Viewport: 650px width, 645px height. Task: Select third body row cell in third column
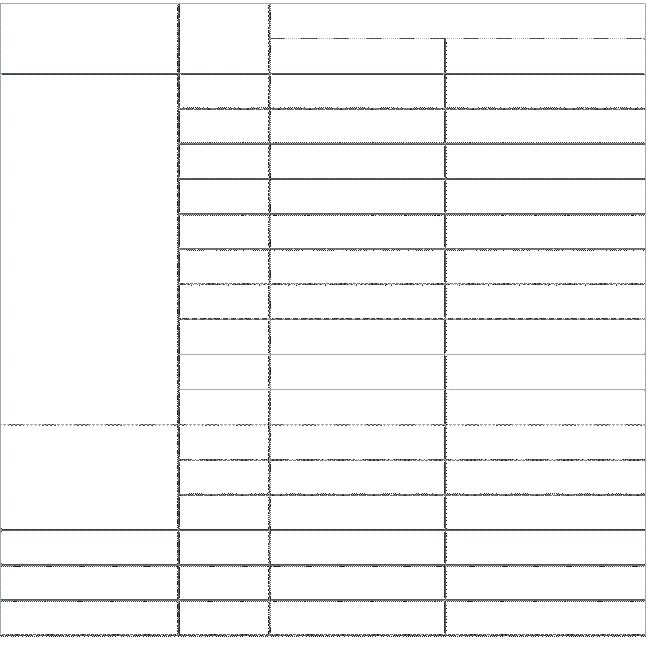click(x=357, y=161)
